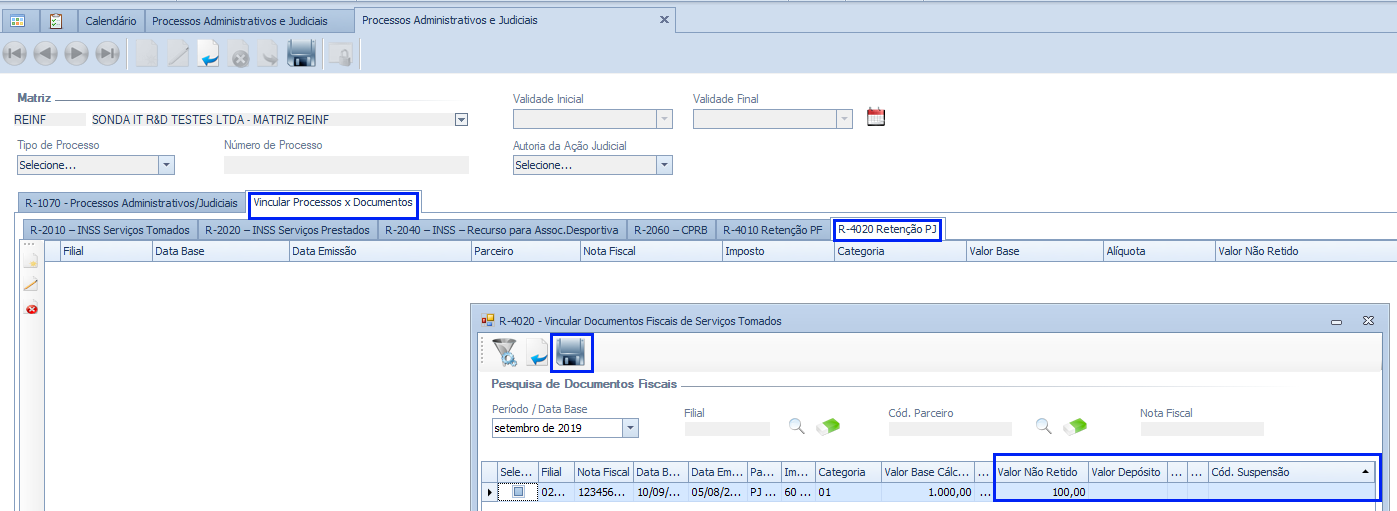Click Parceiro column header in main grid
The image size is (1397, 511).
point(525,251)
